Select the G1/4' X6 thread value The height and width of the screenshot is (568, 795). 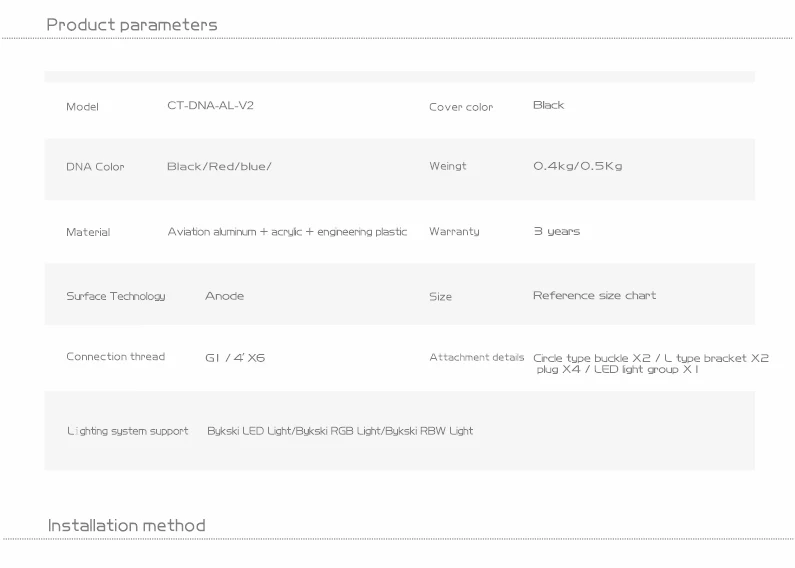(235, 358)
